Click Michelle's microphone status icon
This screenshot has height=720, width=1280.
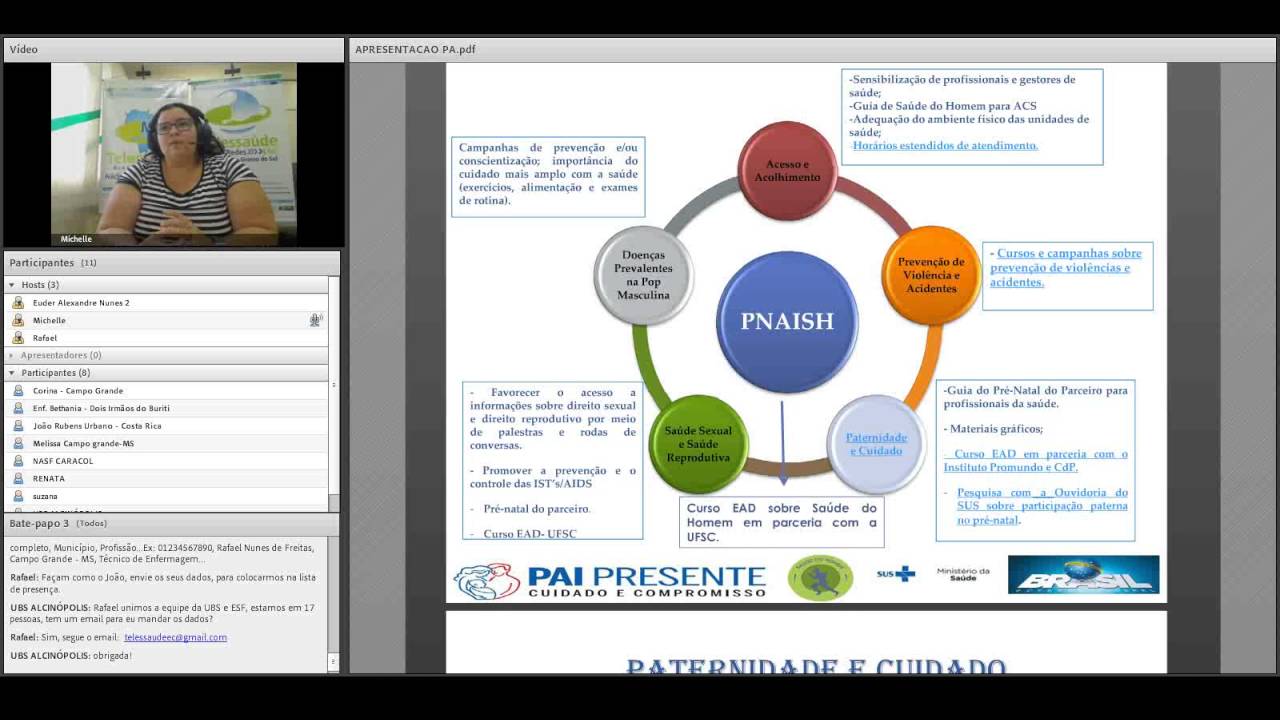[315, 320]
